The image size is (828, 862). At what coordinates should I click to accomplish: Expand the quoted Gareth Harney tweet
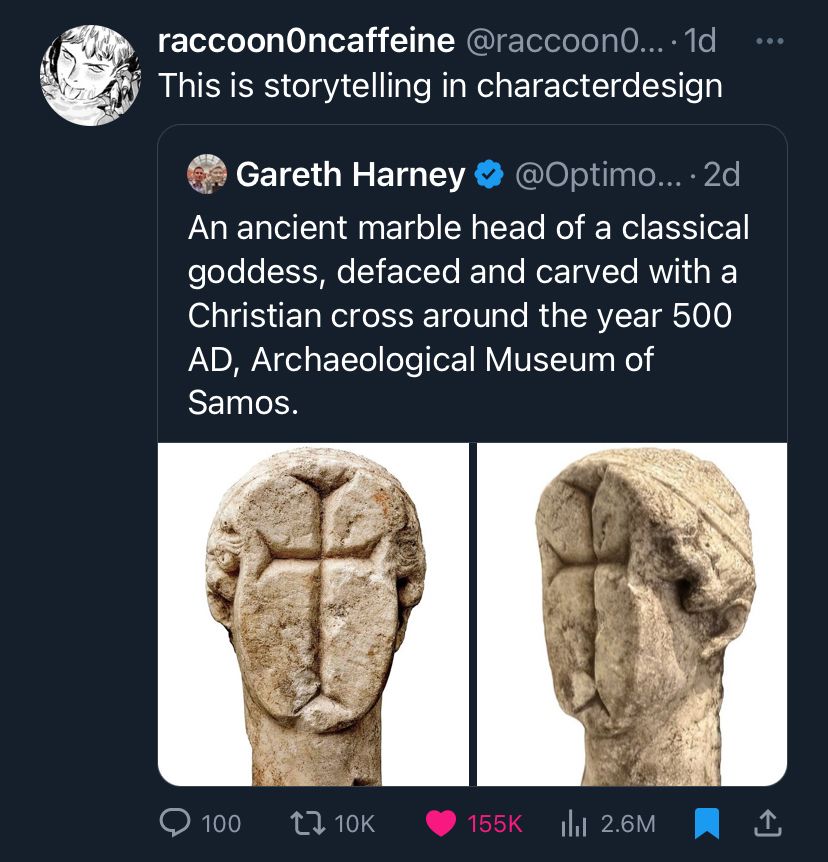coord(472,310)
